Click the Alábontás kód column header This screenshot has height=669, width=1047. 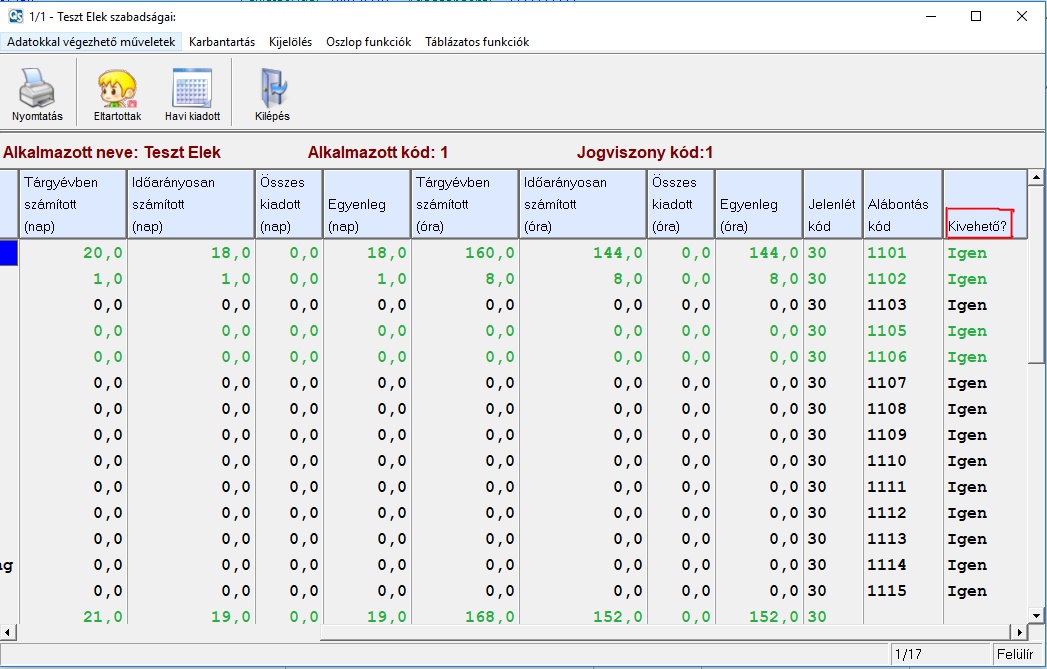coord(902,204)
